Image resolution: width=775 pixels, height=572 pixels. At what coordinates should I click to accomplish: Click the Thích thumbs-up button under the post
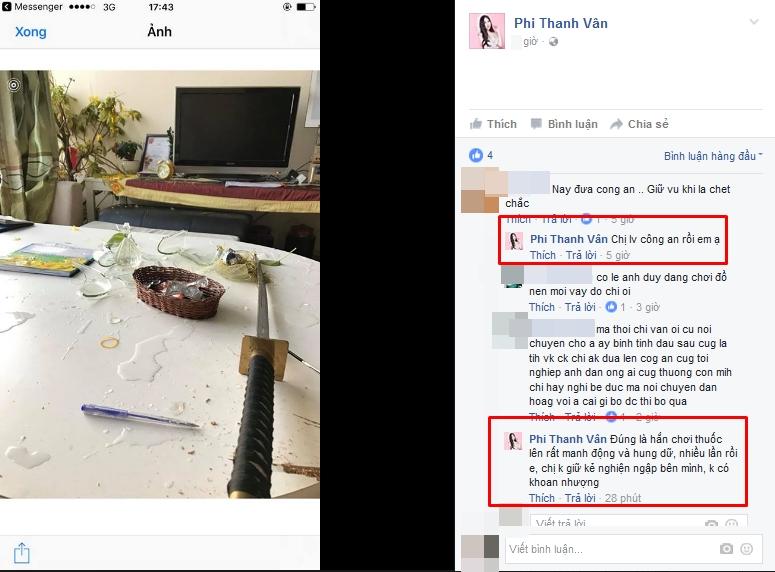pyautogui.click(x=493, y=124)
